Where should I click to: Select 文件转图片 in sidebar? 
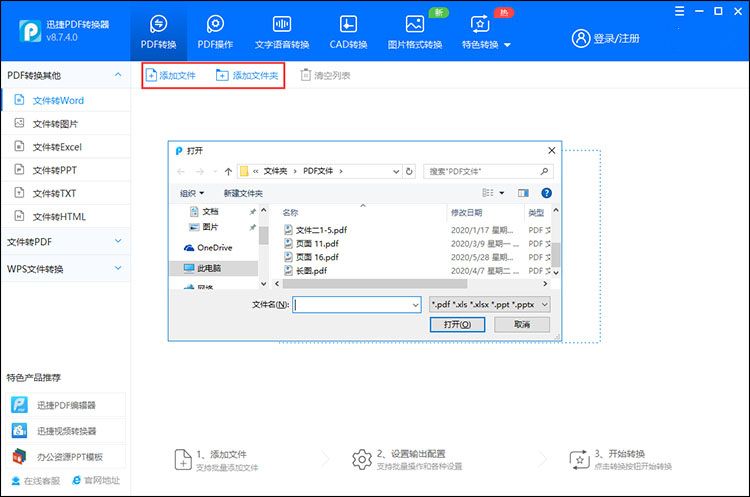coord(66,124)
